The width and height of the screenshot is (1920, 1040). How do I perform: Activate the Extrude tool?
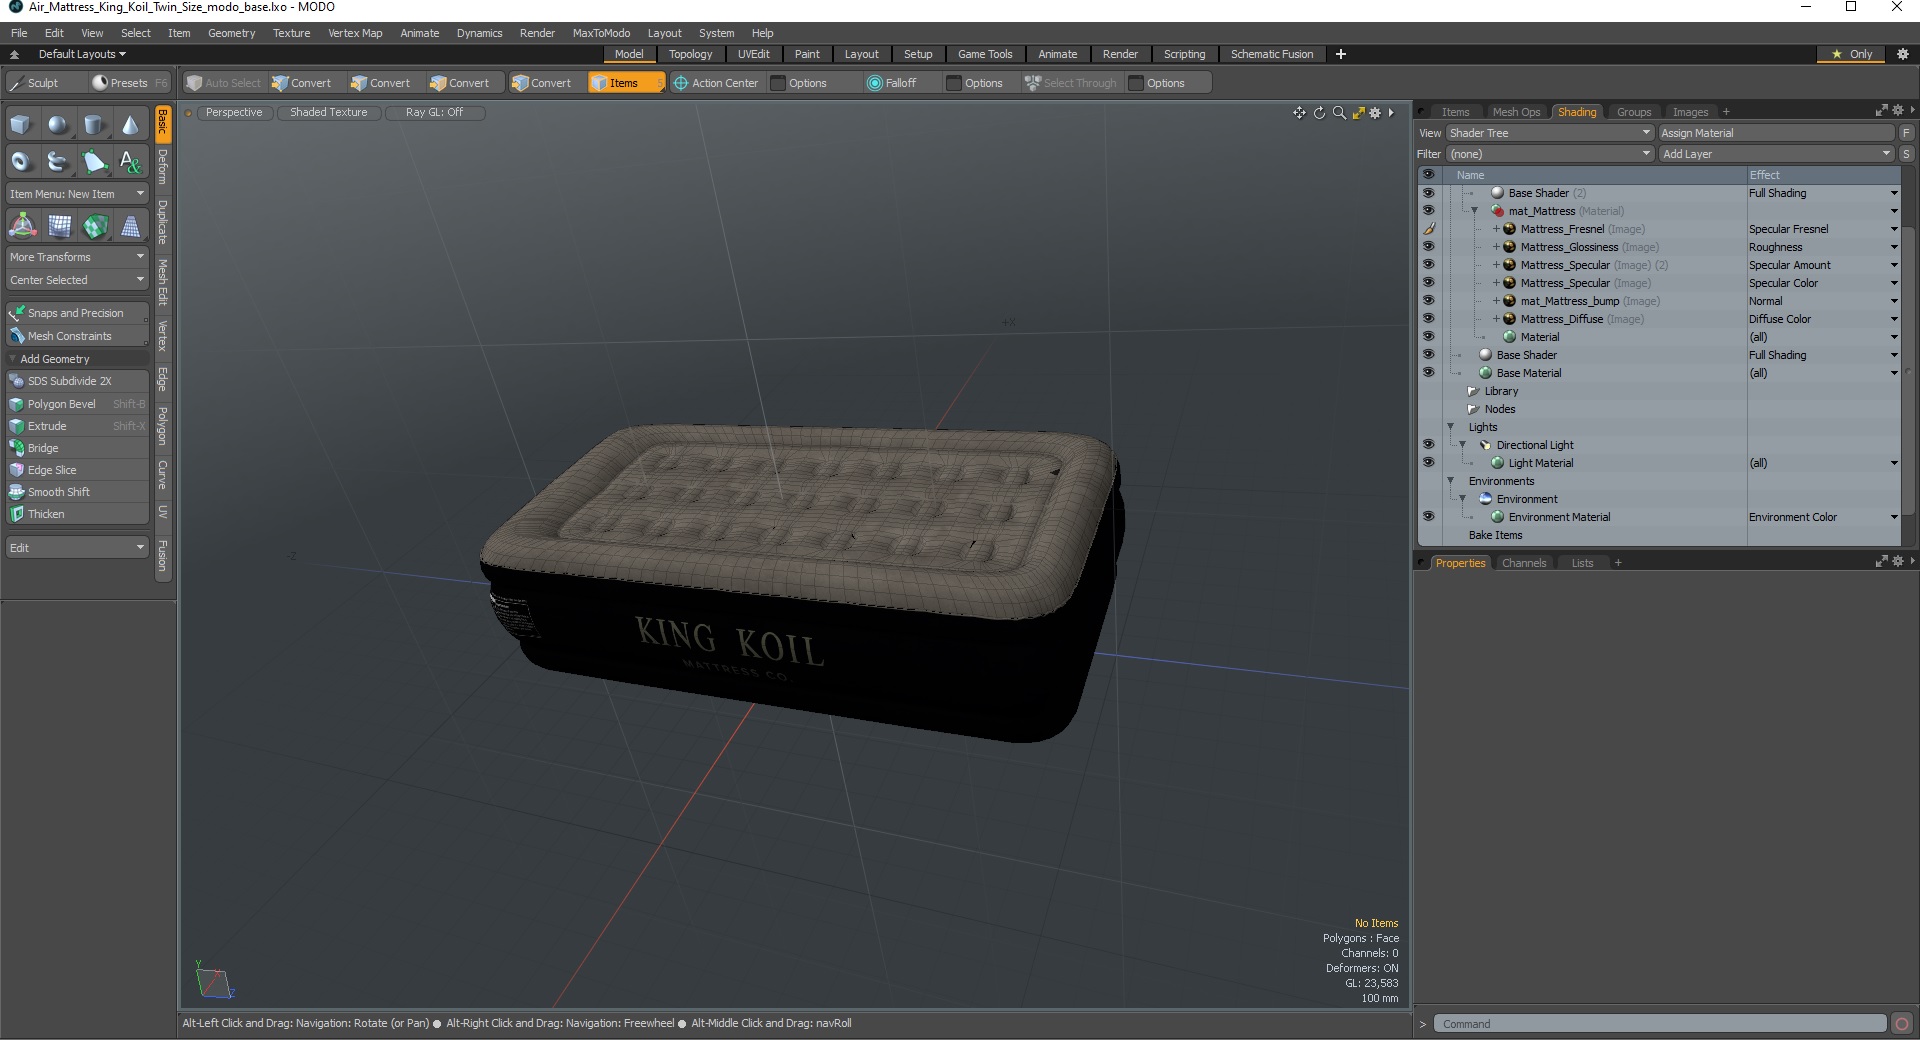coord(77,426)
